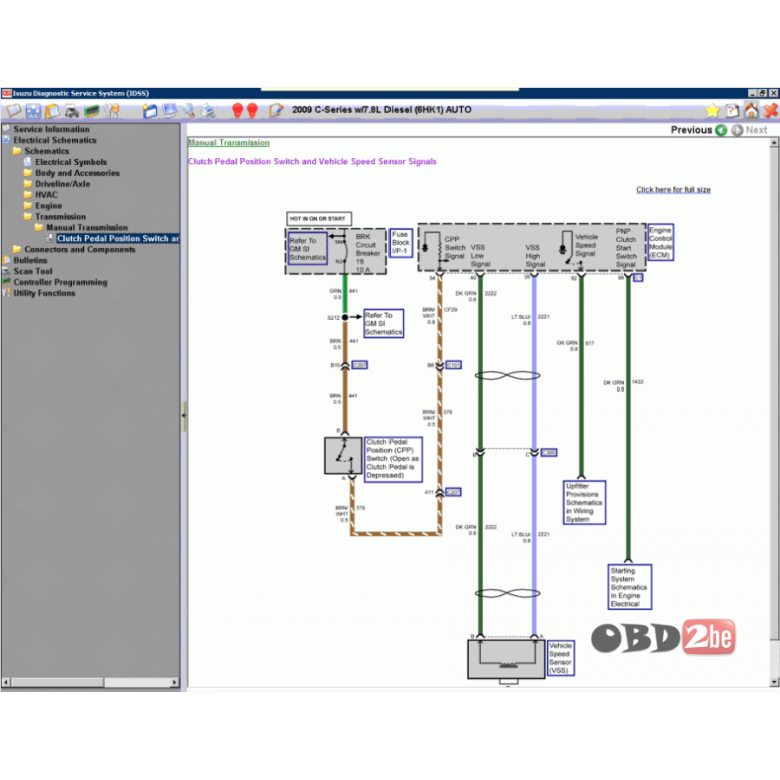Open Clutch Pedal Position (CPP) Switch link
The height and width of the screenshot is (780, 780).
(x=393, y=459)
